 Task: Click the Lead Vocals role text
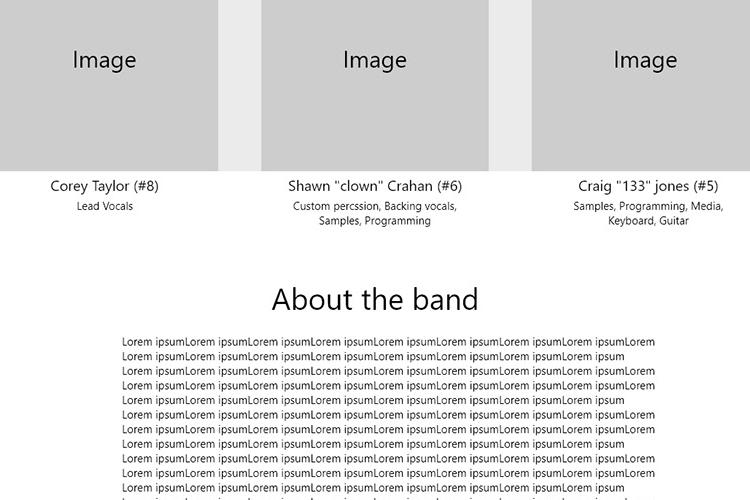point(105,206)
